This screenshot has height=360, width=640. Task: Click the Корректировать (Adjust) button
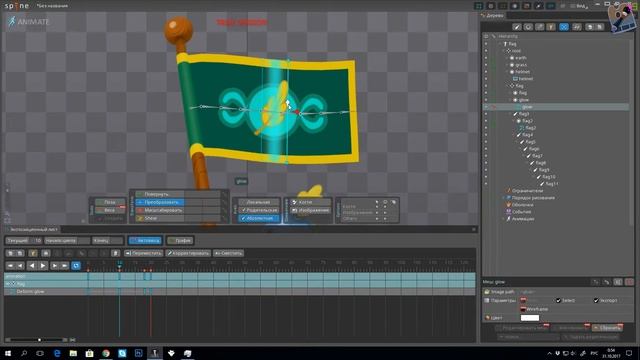(x=188, y=253)
